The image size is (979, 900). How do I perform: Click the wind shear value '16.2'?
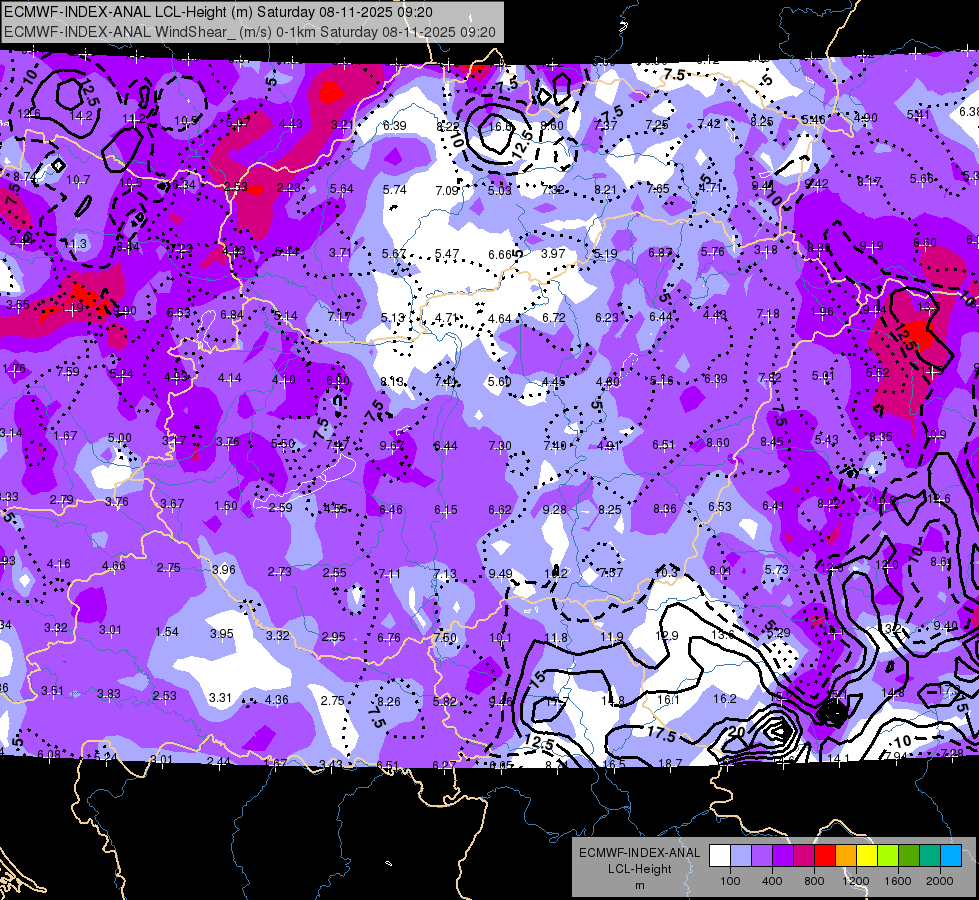(x=725, y=699)
